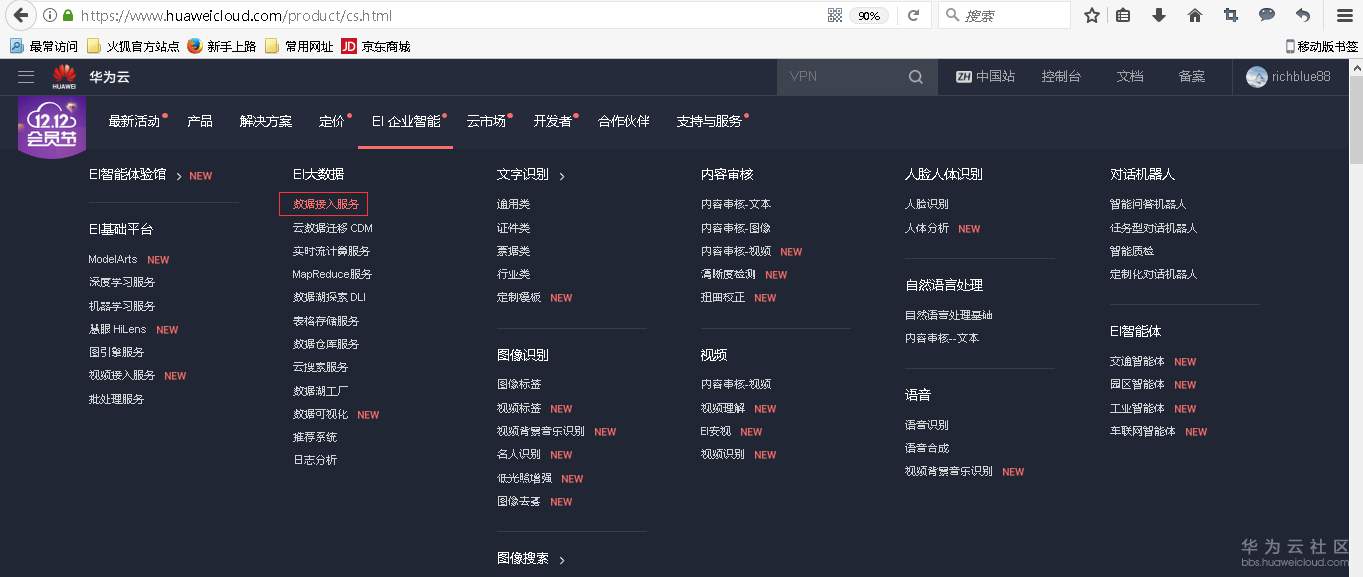
Task: Expand the 图像搜索 category via its chevron
Action: pyautogui.click(x=563, y=559)
